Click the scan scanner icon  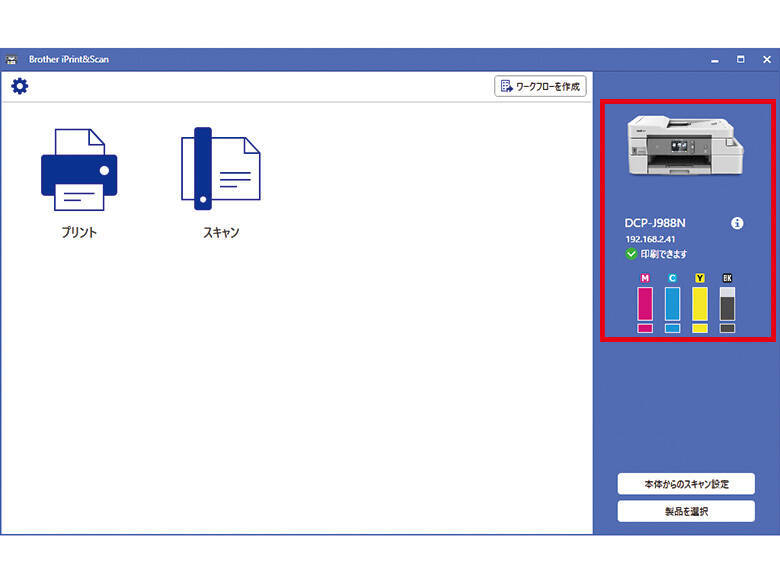[x=221, y=169]
